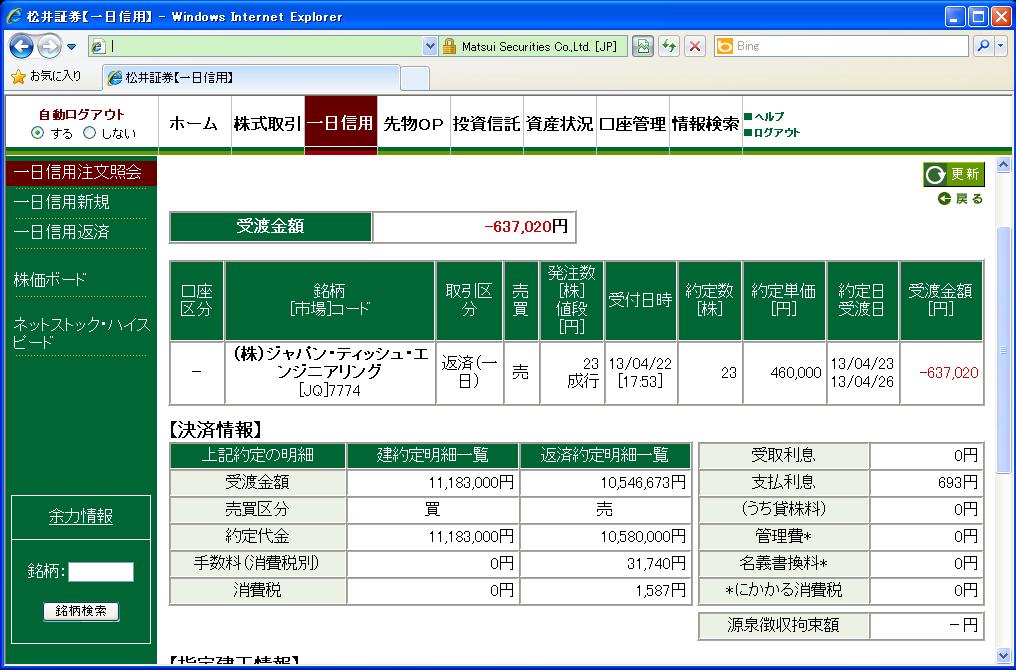
Task: Switch to the 資産状況 tab
Action: (x=560, y=124)
